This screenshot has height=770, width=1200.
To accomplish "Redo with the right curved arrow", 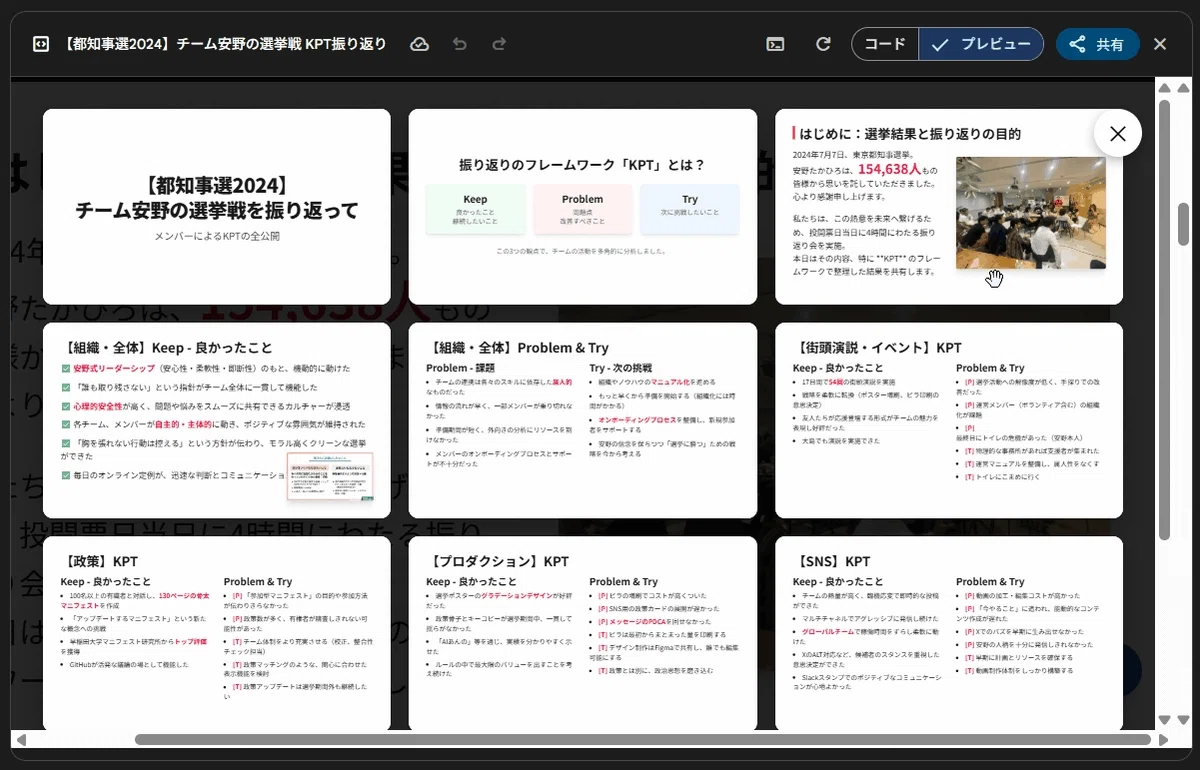I will pyautogui.click(x=499, y=44).
